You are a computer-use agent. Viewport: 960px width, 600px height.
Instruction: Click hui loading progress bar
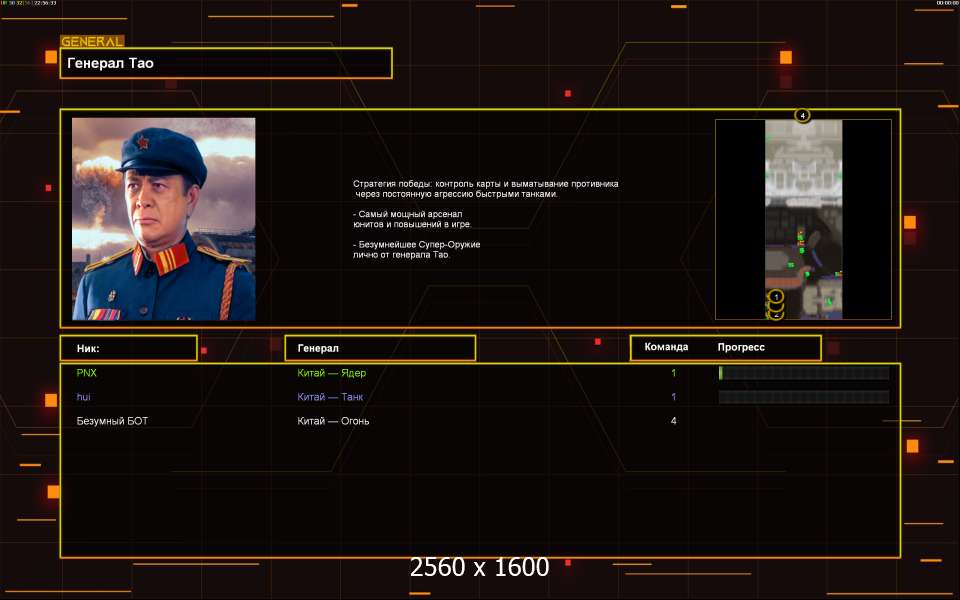tap(804, 397)
